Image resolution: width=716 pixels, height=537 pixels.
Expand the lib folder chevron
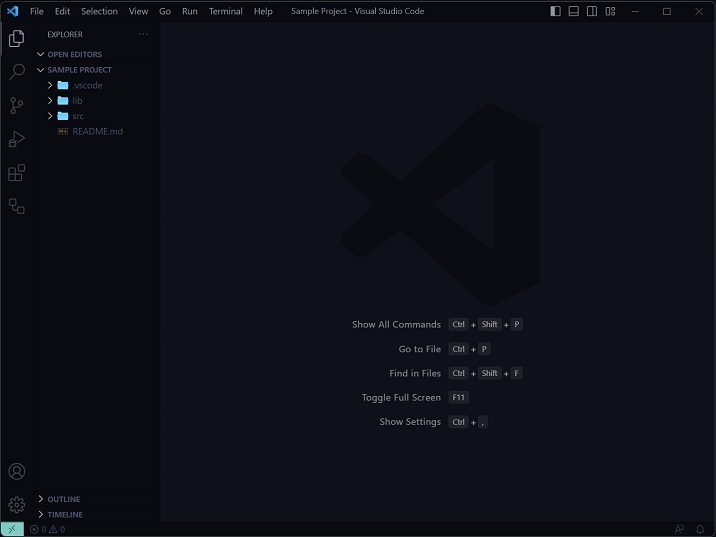pyautogui.click(x=50, y=100)
